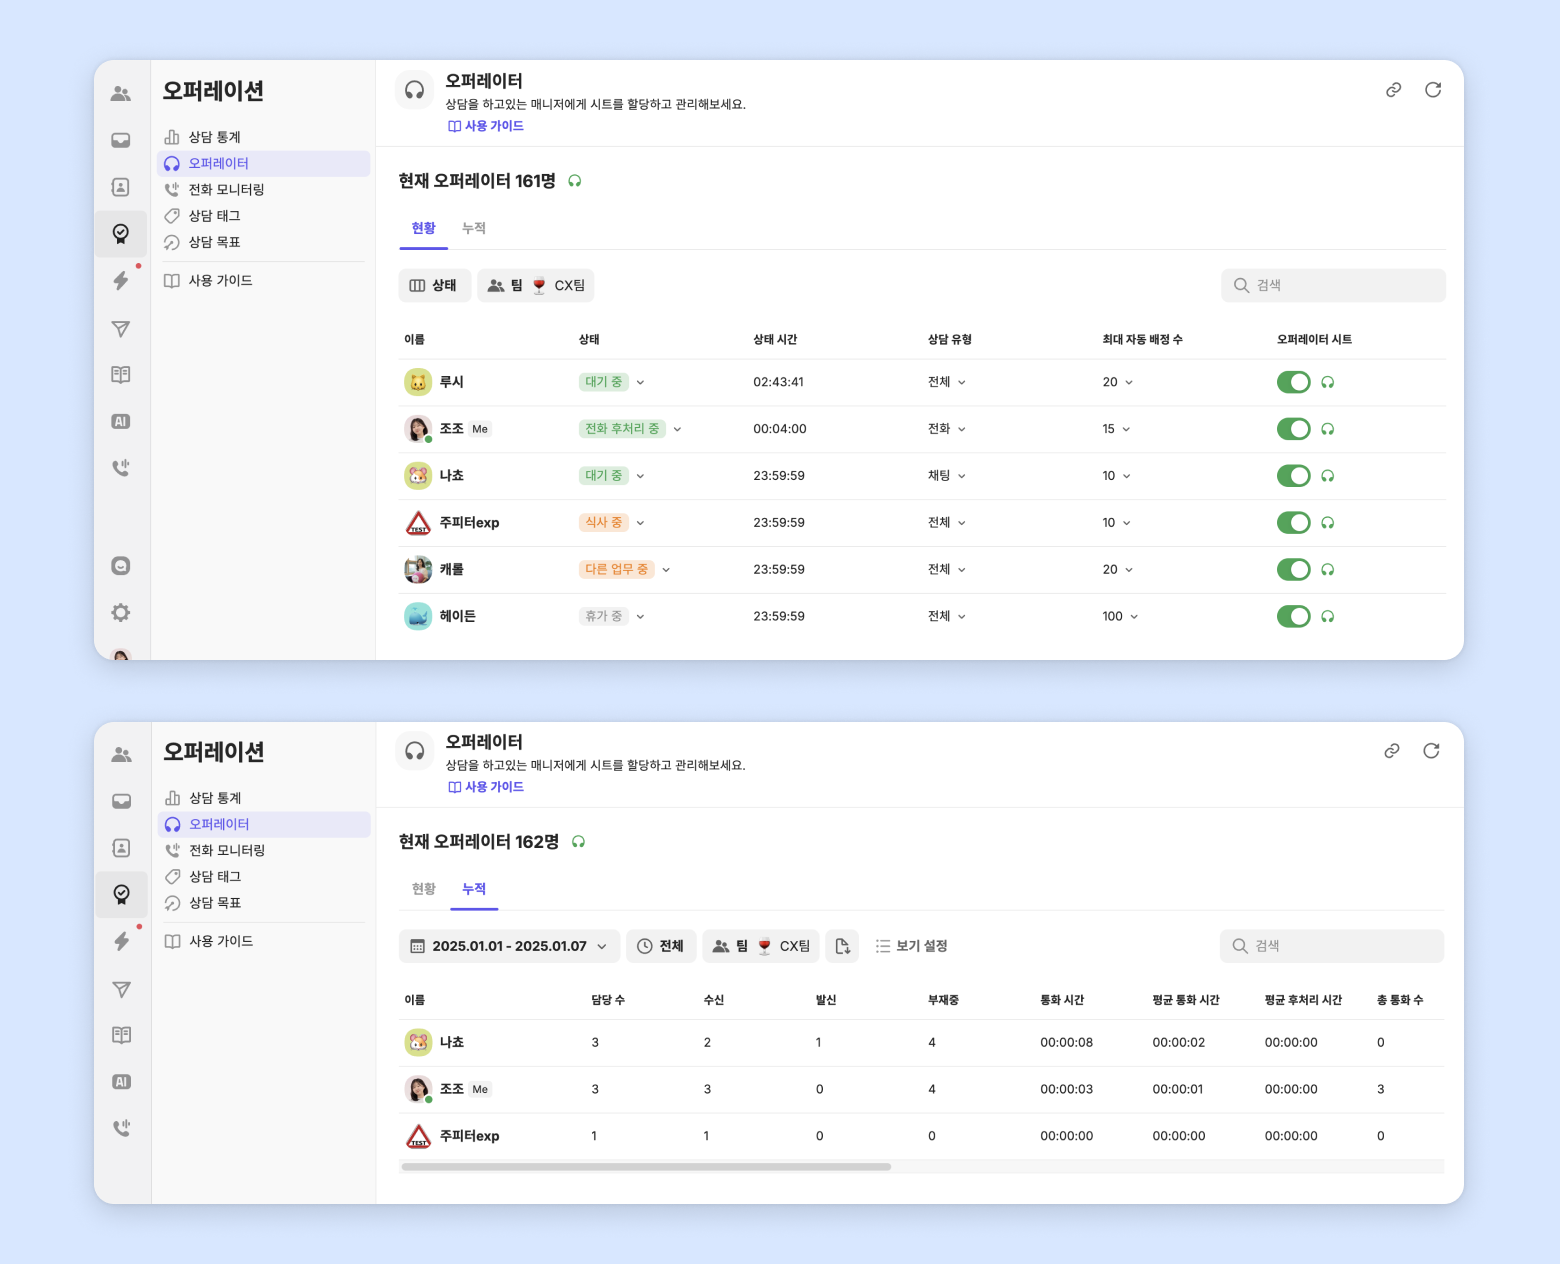This screenshot has width=1560, height=1264.
Task: Switch to 누적 tab in the 161명 panel
Action: 474,228
